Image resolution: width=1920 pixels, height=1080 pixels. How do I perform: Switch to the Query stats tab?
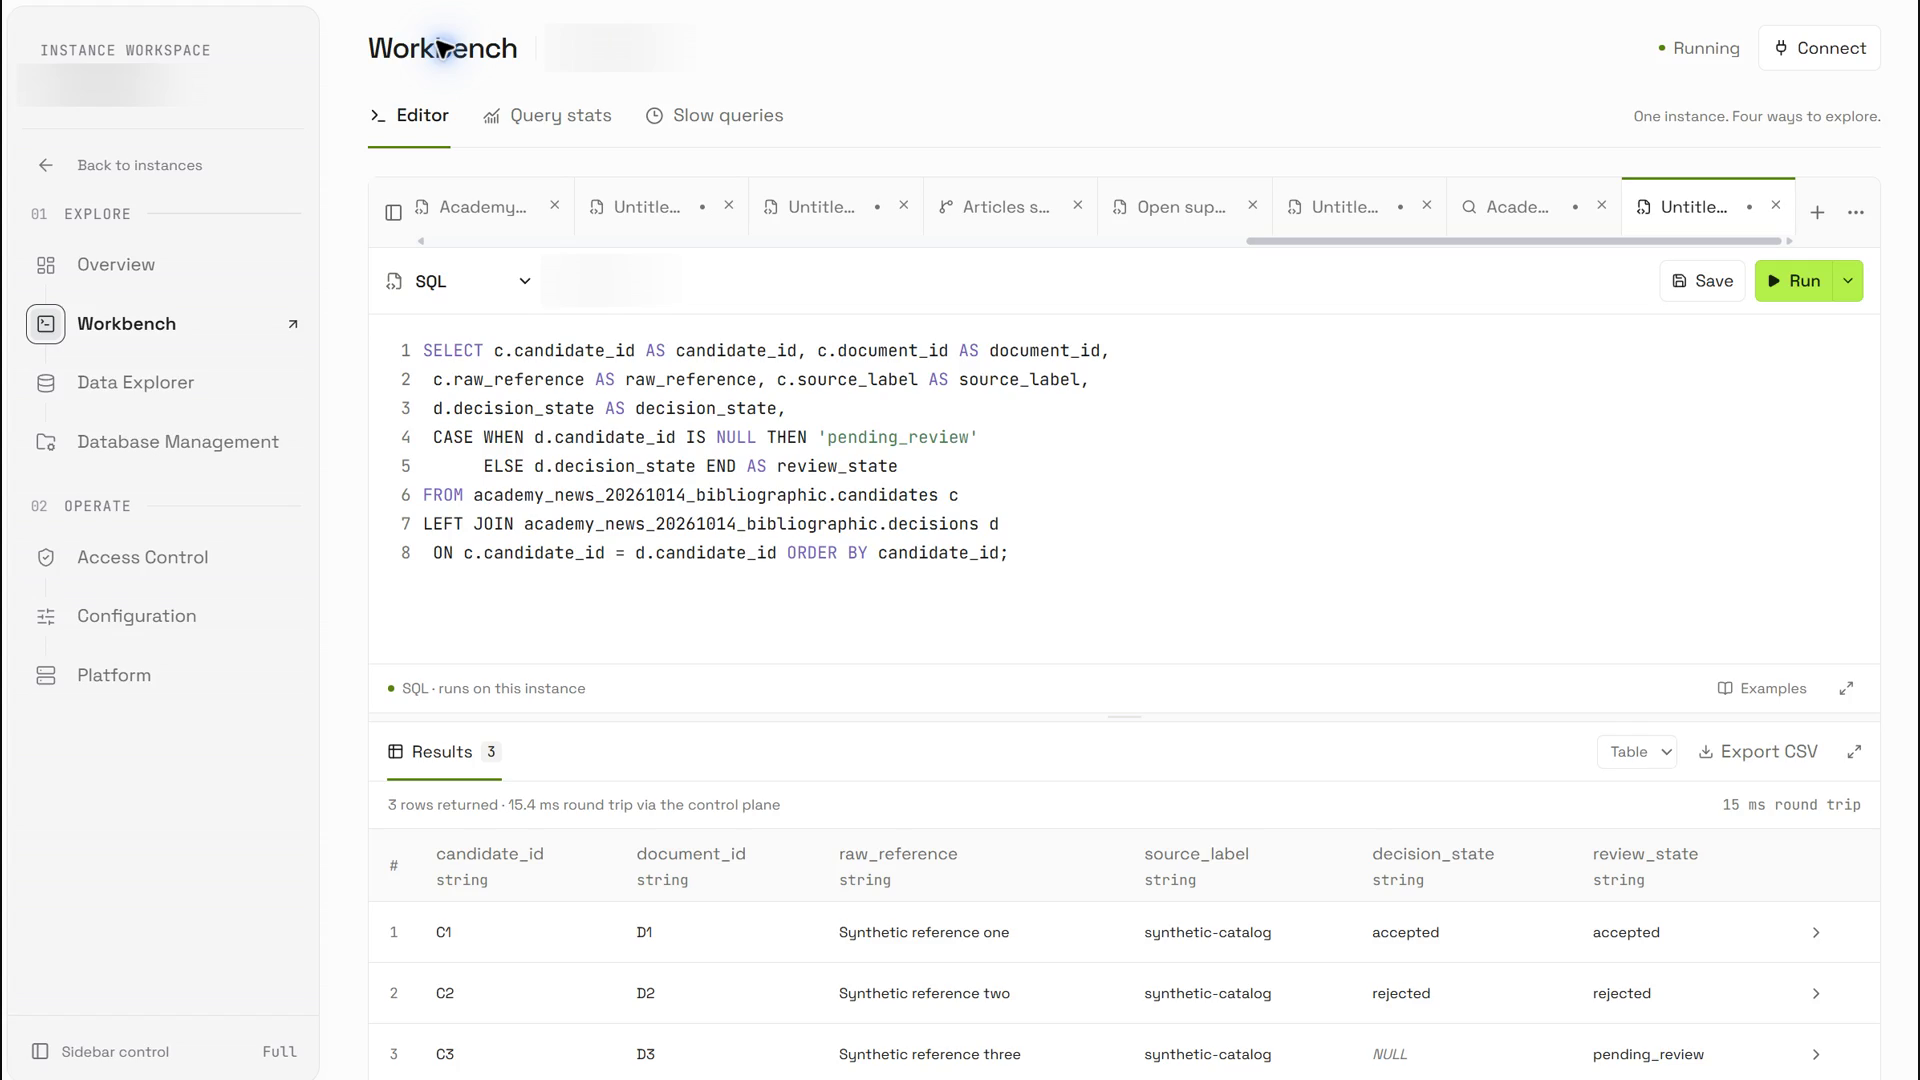pyautogui.click(x=547, y=116)
